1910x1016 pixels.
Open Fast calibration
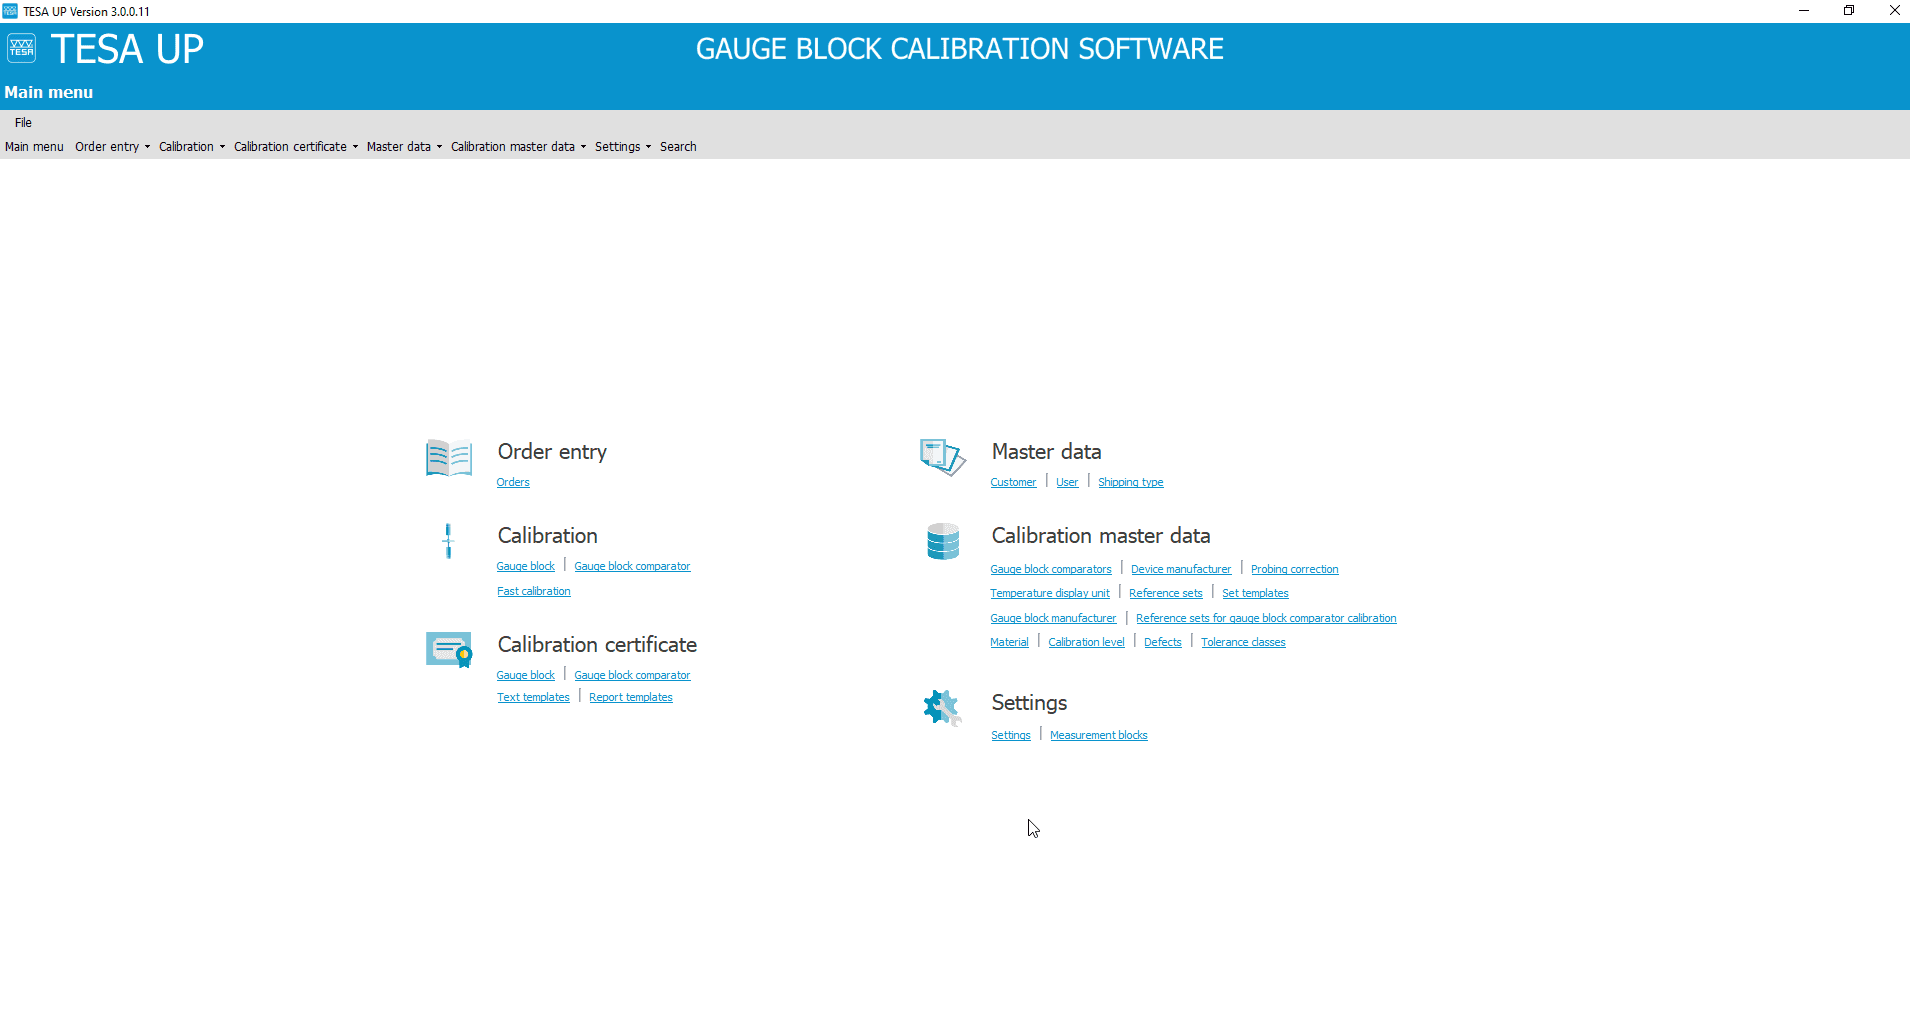point(533,590)
